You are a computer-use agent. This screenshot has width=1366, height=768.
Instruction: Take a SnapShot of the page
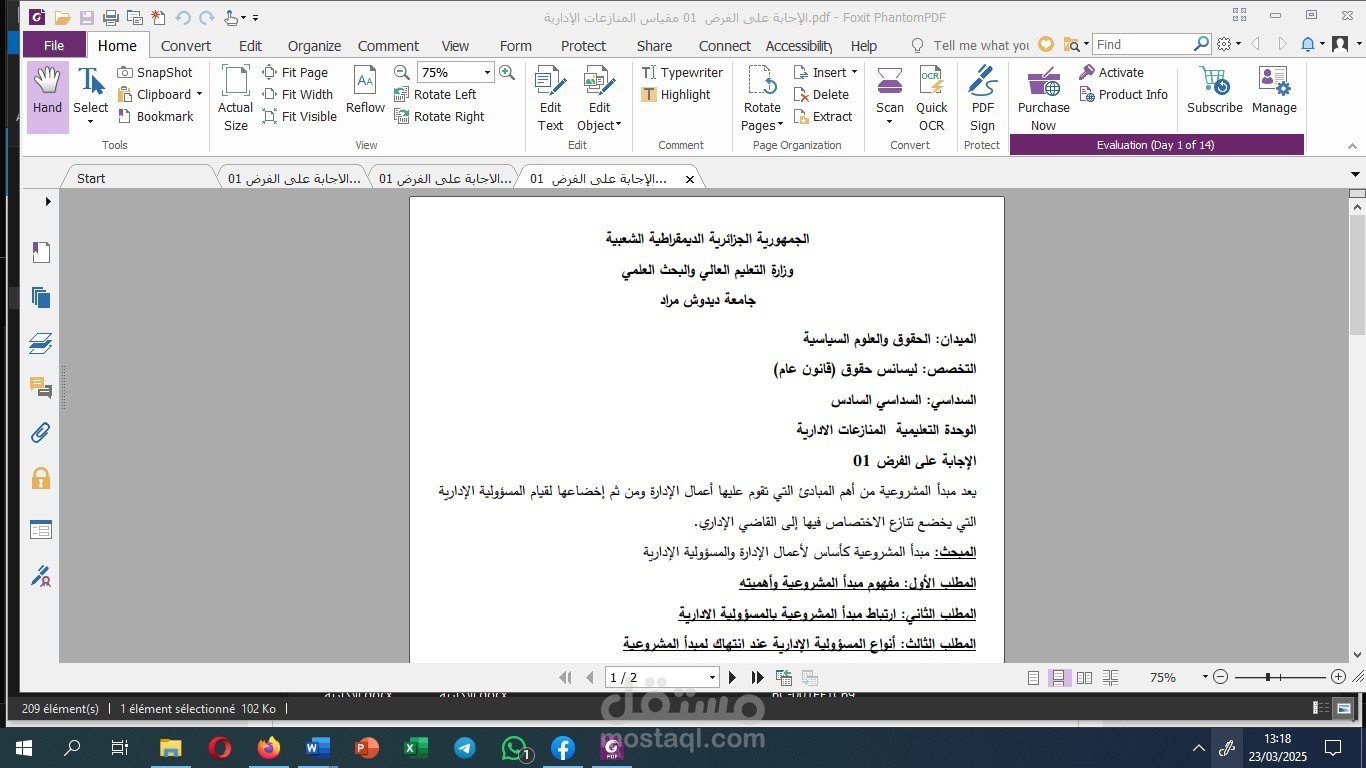tap(155, 72)
